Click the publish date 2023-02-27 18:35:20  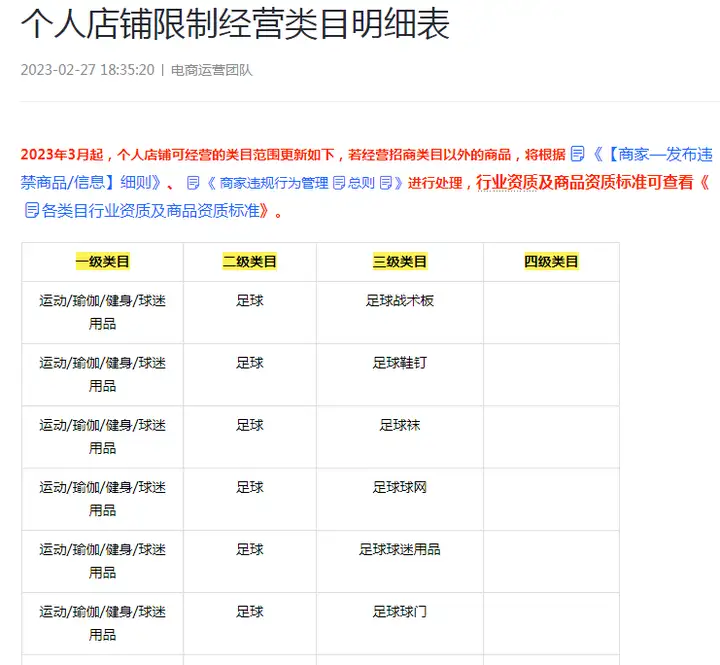[x=87, y=70]
